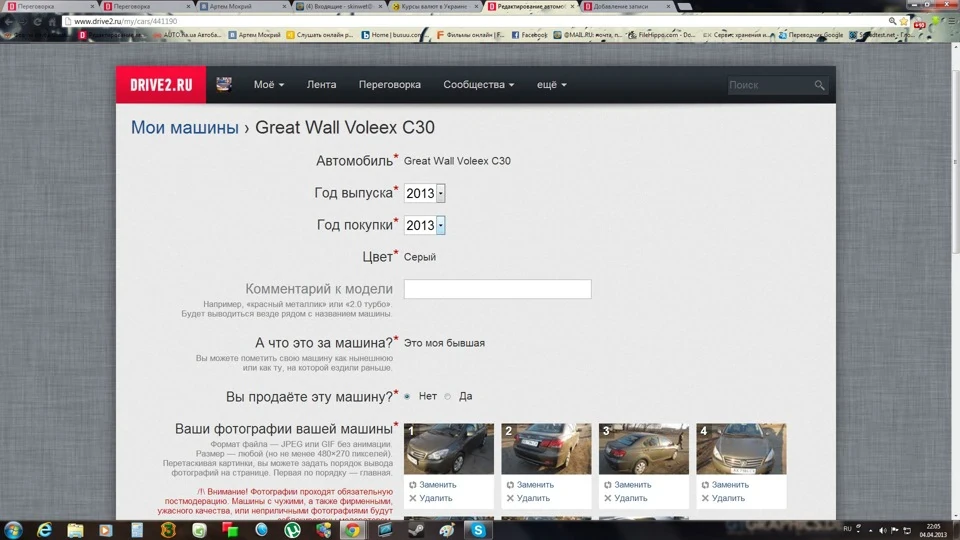
Task: Select the Нет radio button
Action: click(x=407, y=397)
